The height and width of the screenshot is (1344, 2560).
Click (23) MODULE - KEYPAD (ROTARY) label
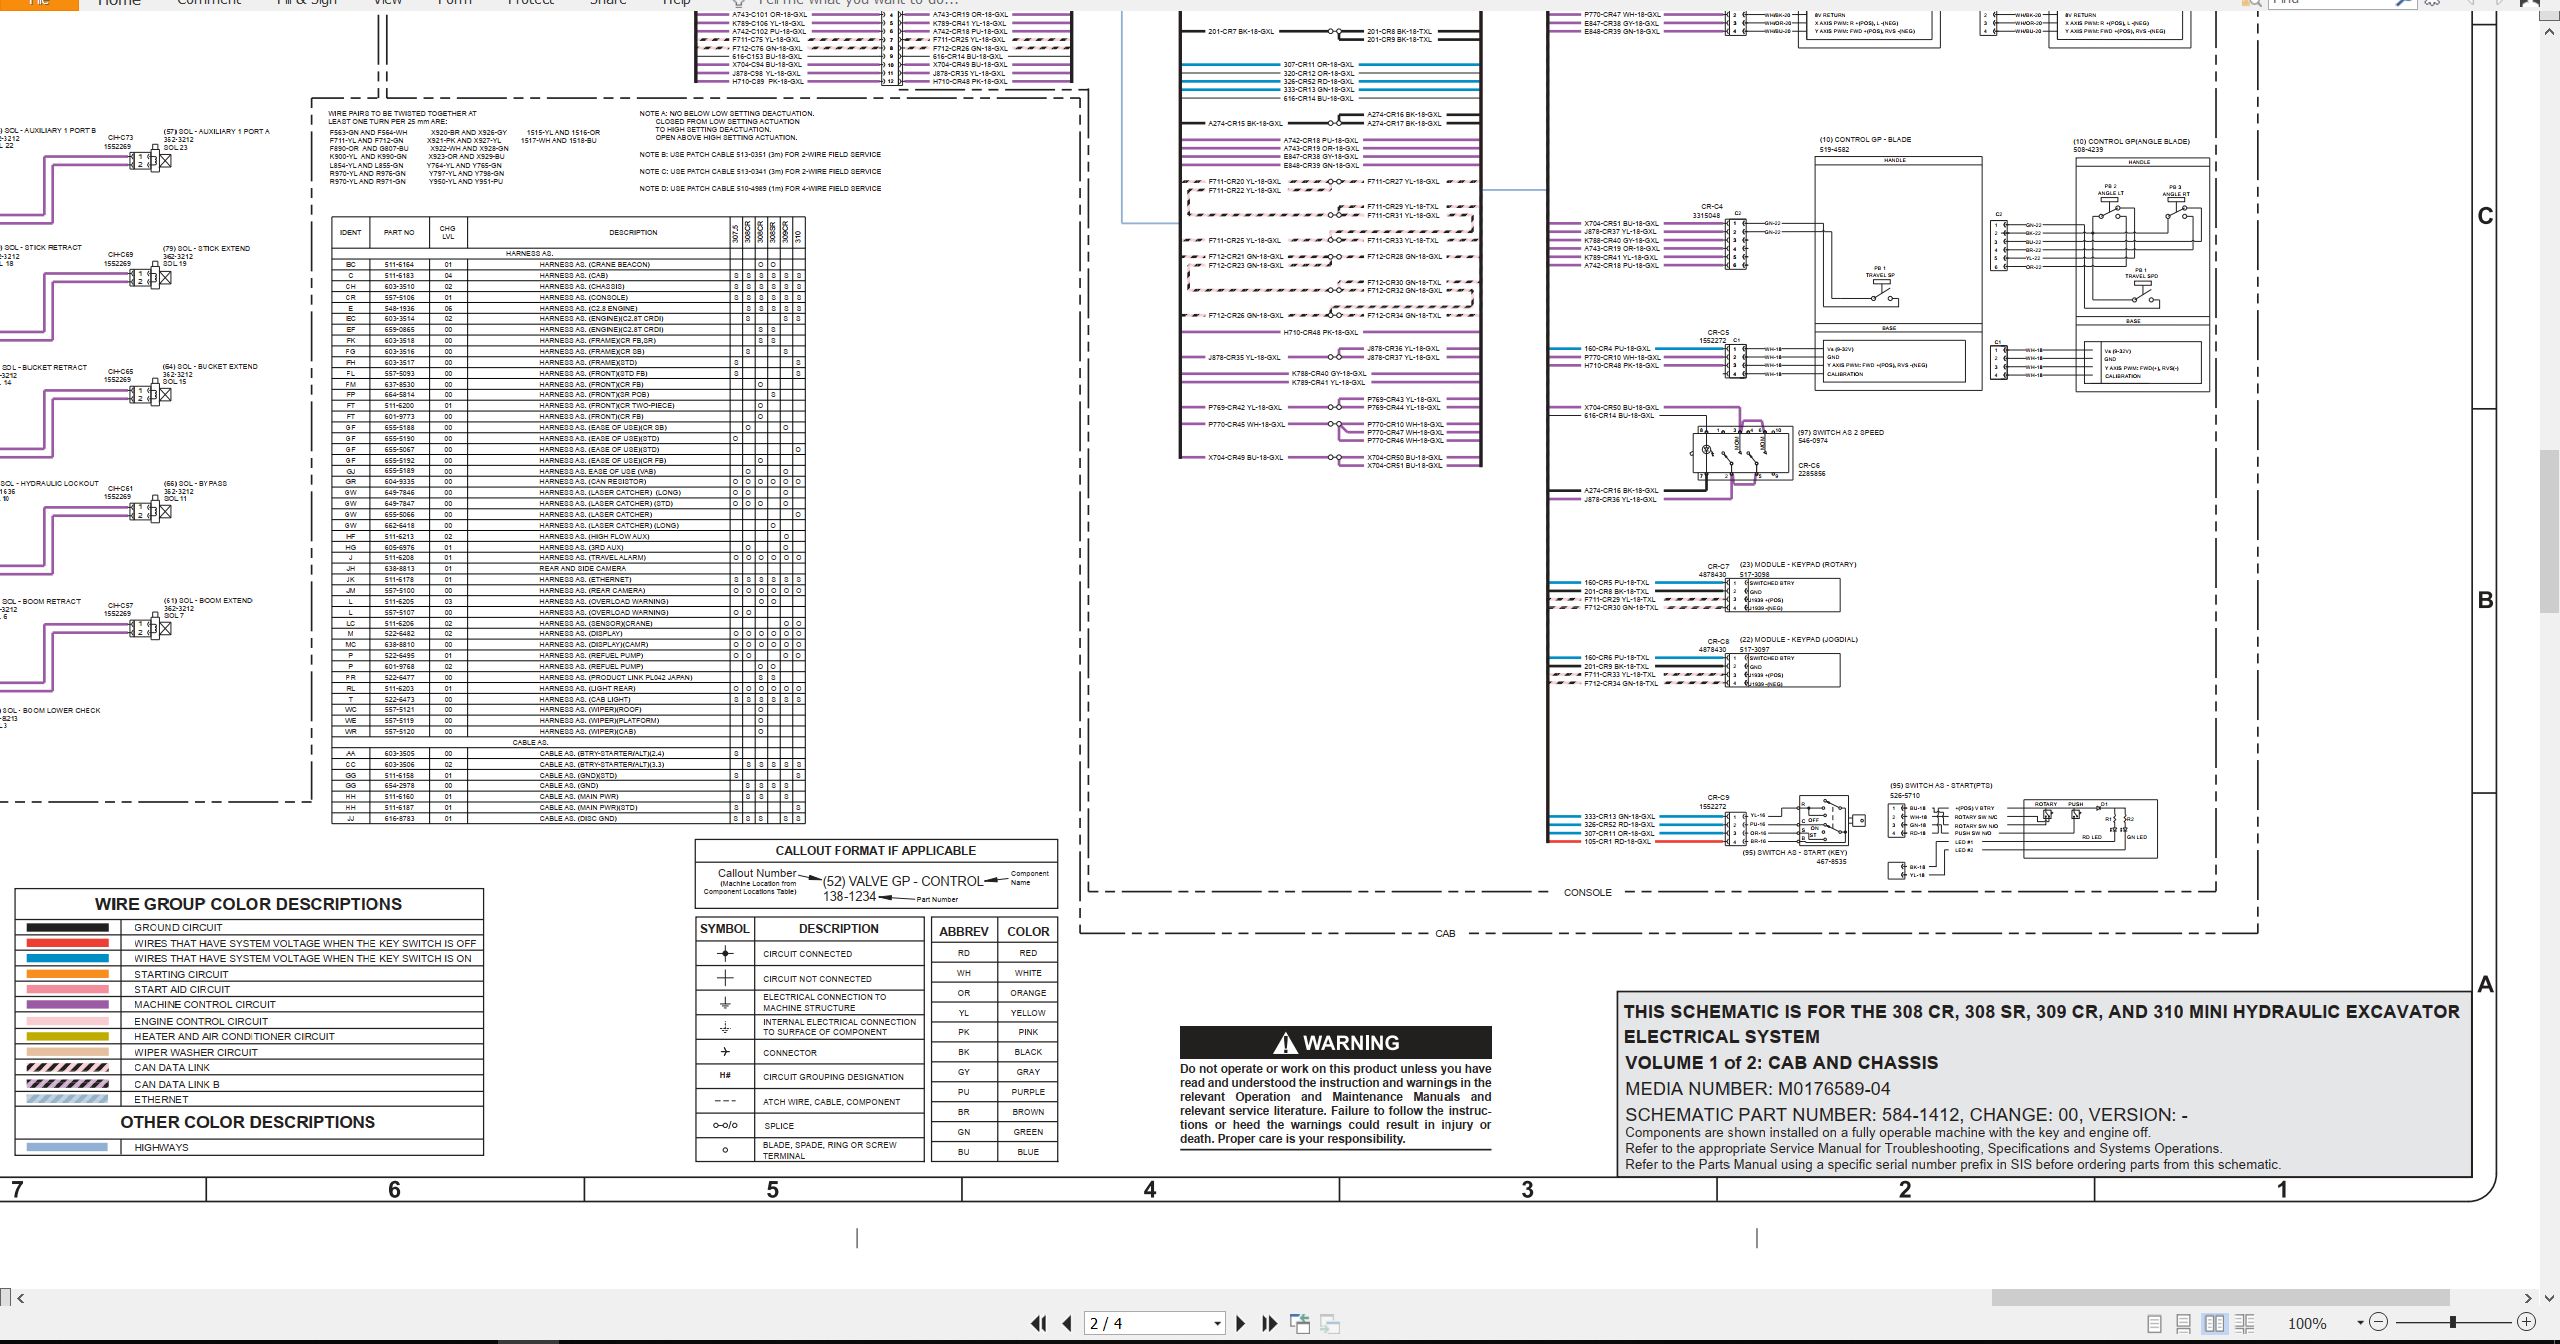click(1798, 564)
